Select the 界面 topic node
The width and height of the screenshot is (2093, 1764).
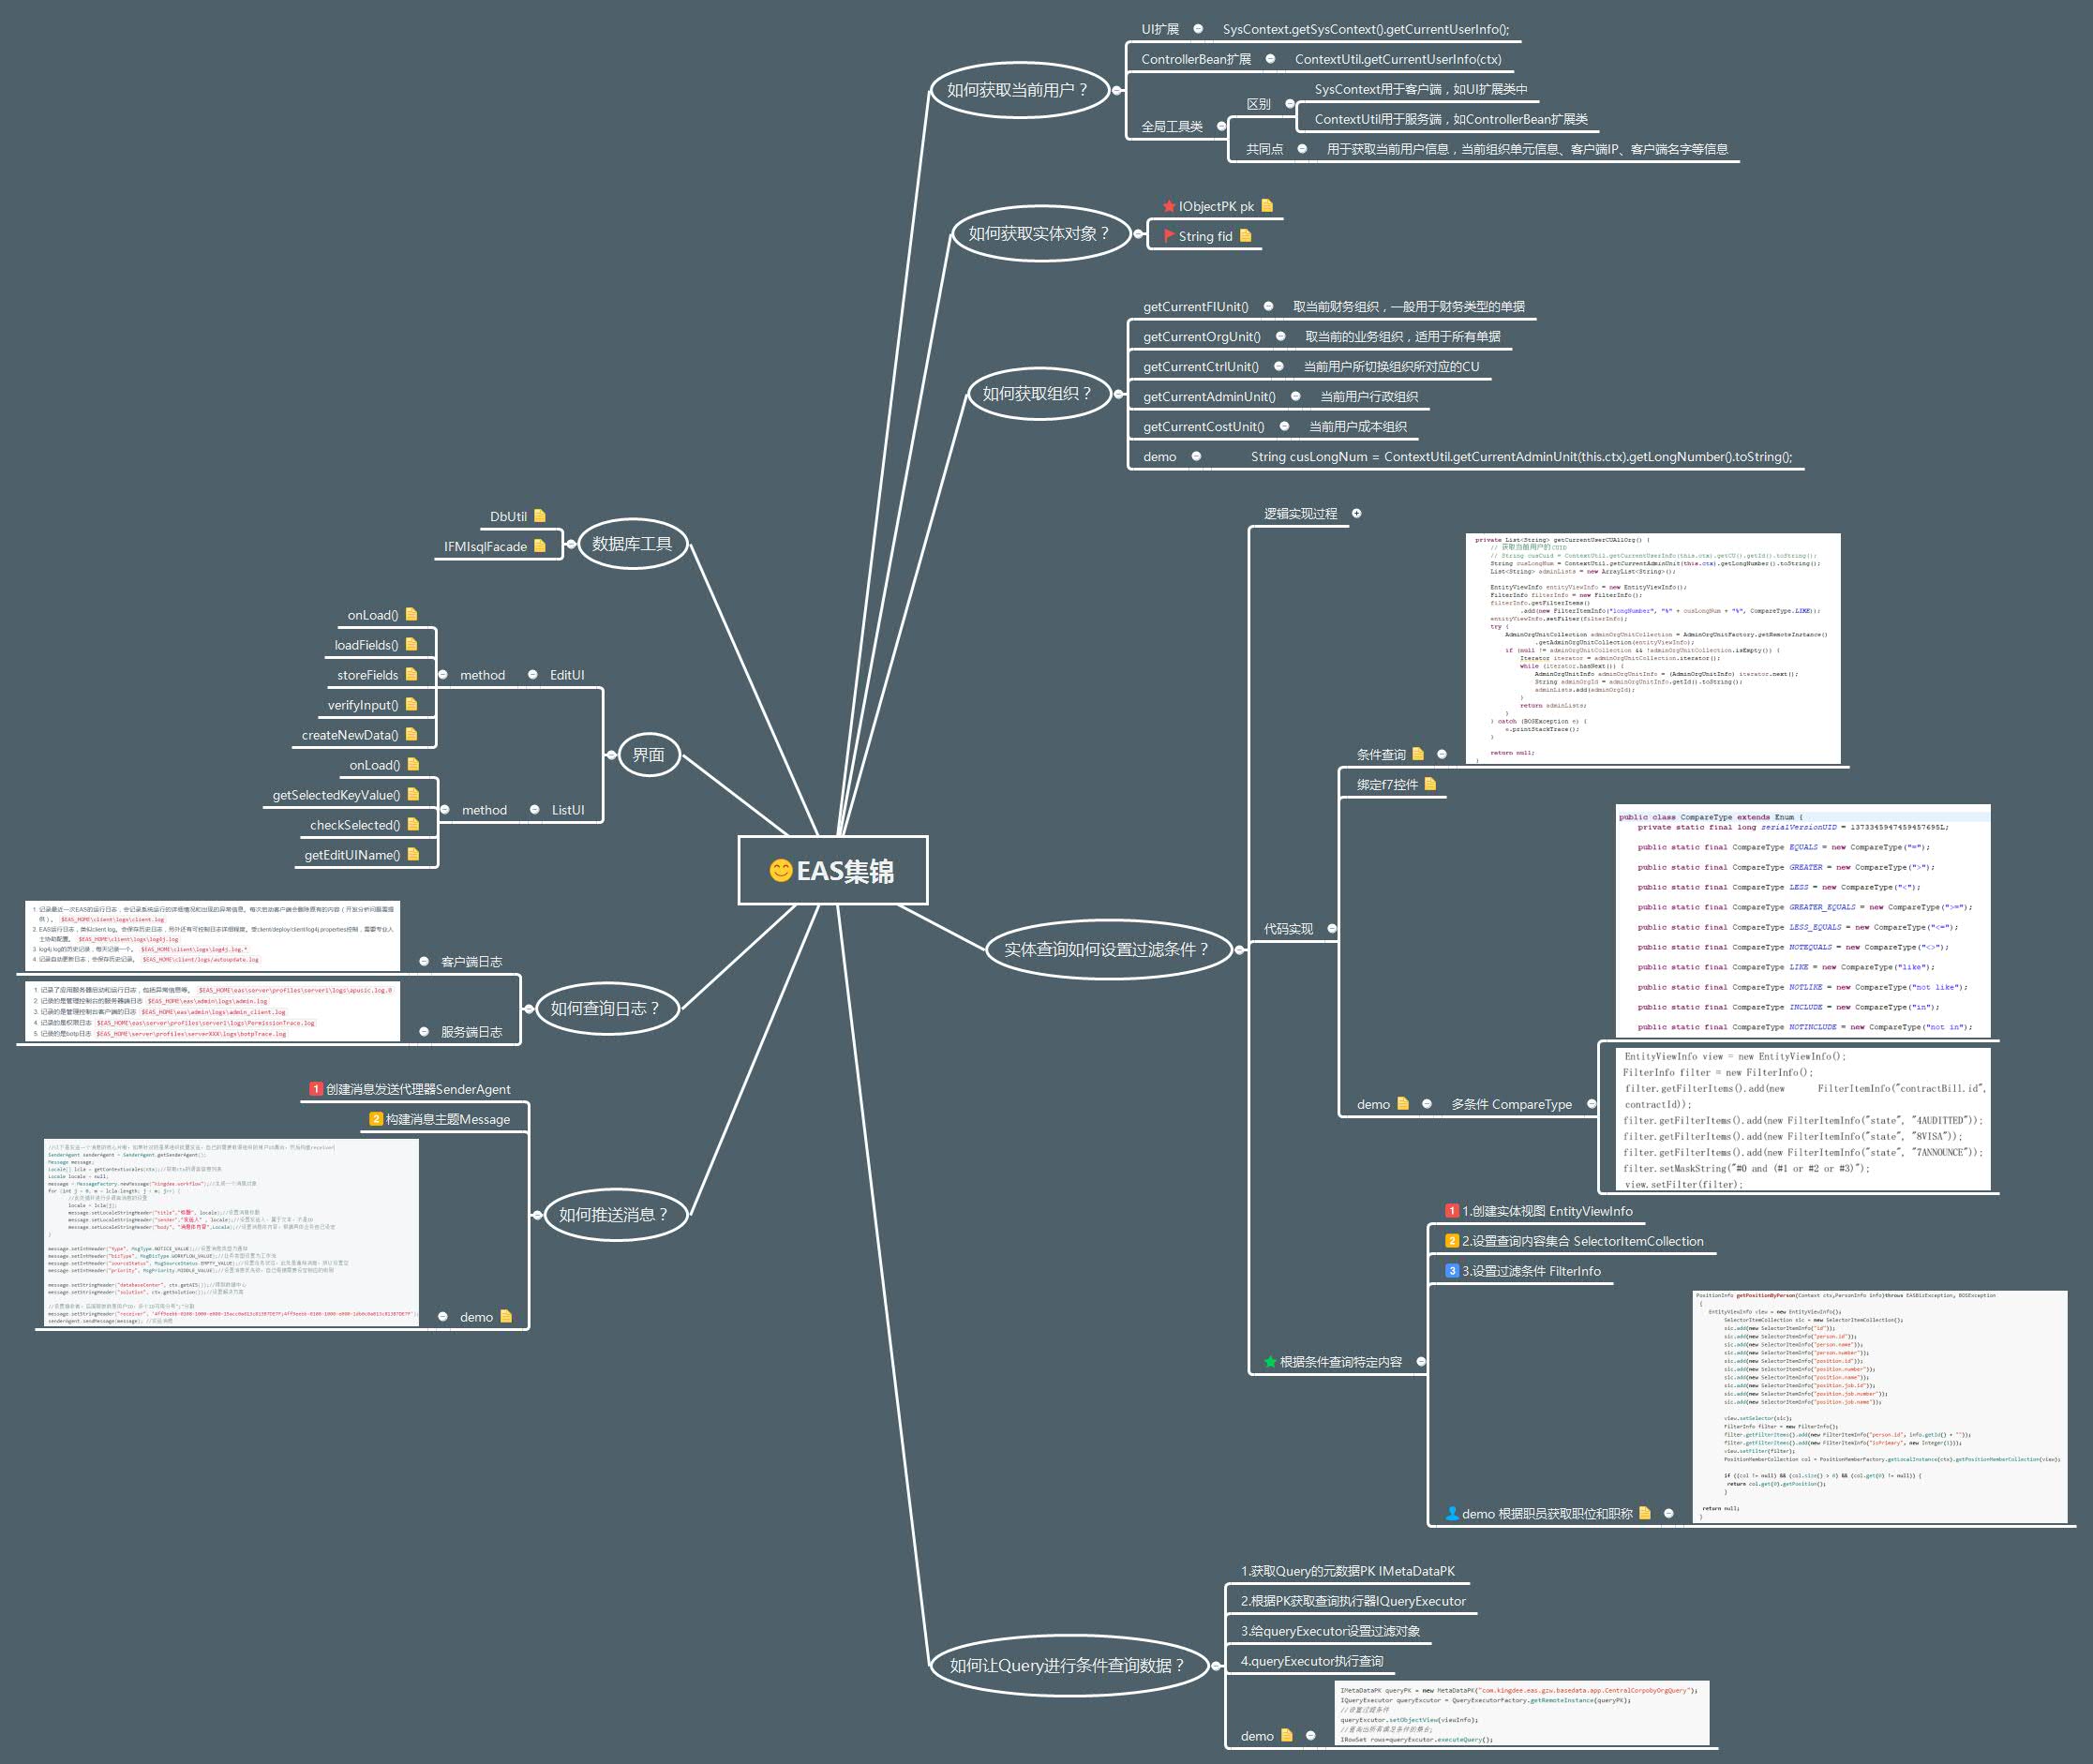[648, 755]
